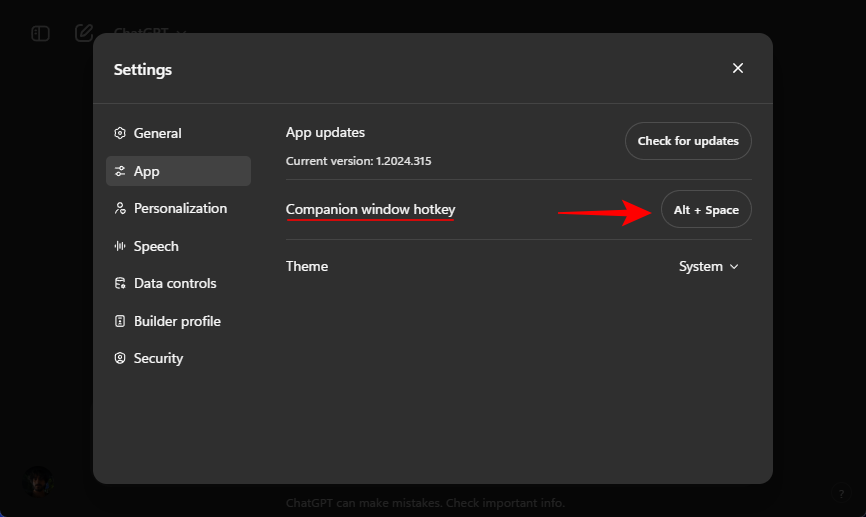
Task: Switch to the App settings tab
Action: coord(178,171)
